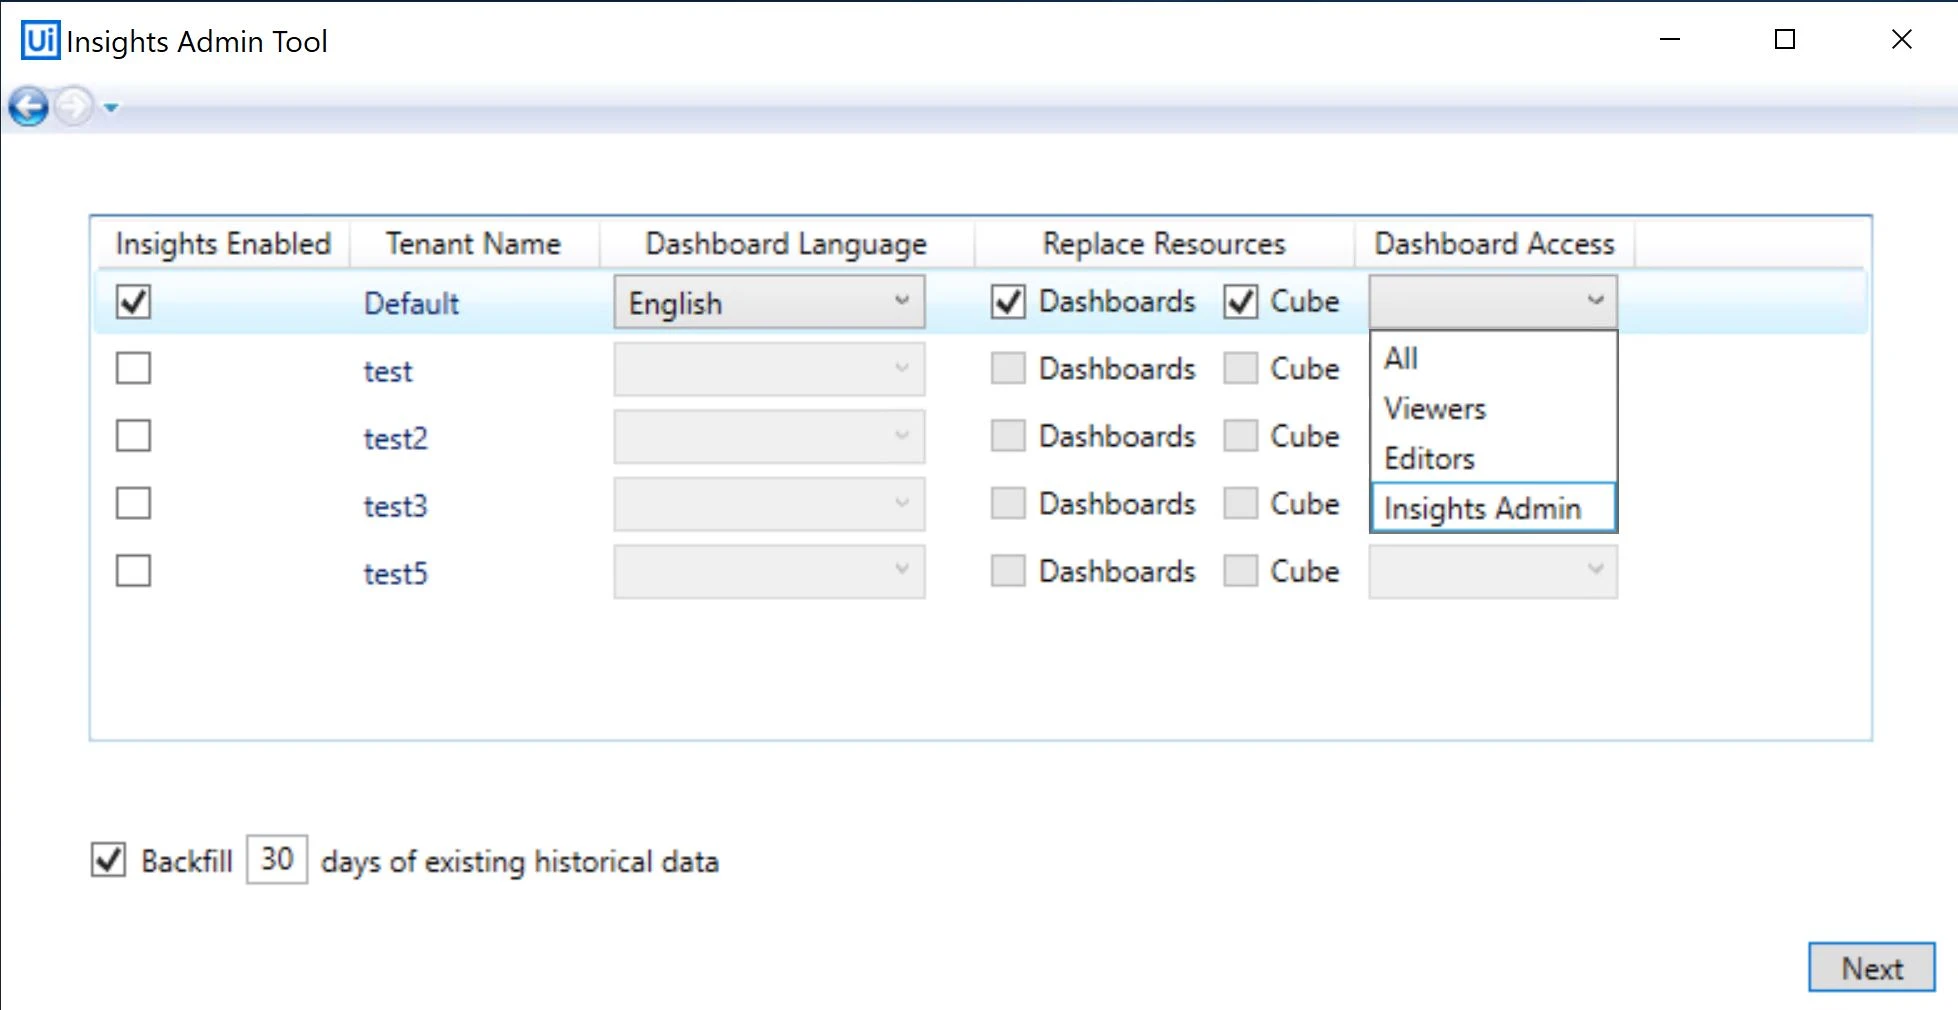Click the UiPath logo icon in title bar
The height and width of the screenshot is (1010, 1958).
41,40
